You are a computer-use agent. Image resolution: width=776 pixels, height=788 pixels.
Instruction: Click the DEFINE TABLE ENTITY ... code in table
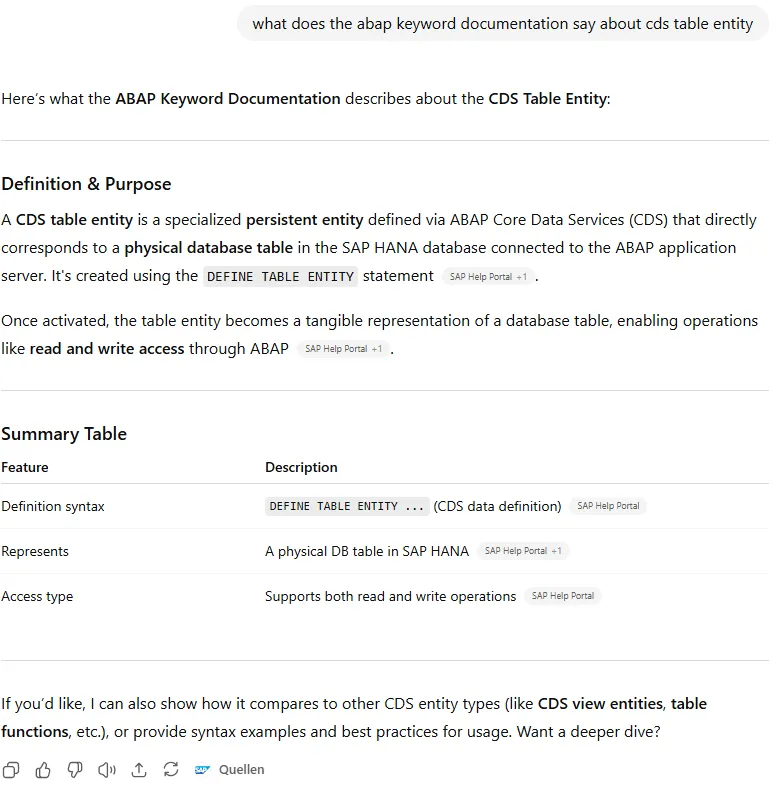346,506
